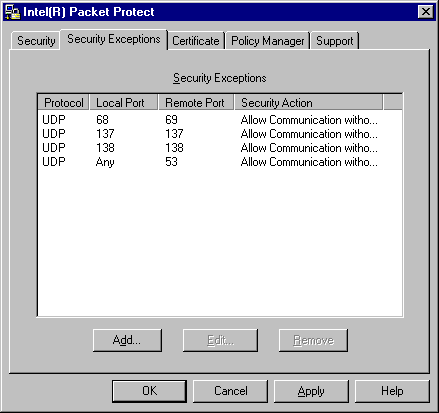Click the disabled Remove button
The height and width of the screenshot is (413, 439).
(313, 340)
